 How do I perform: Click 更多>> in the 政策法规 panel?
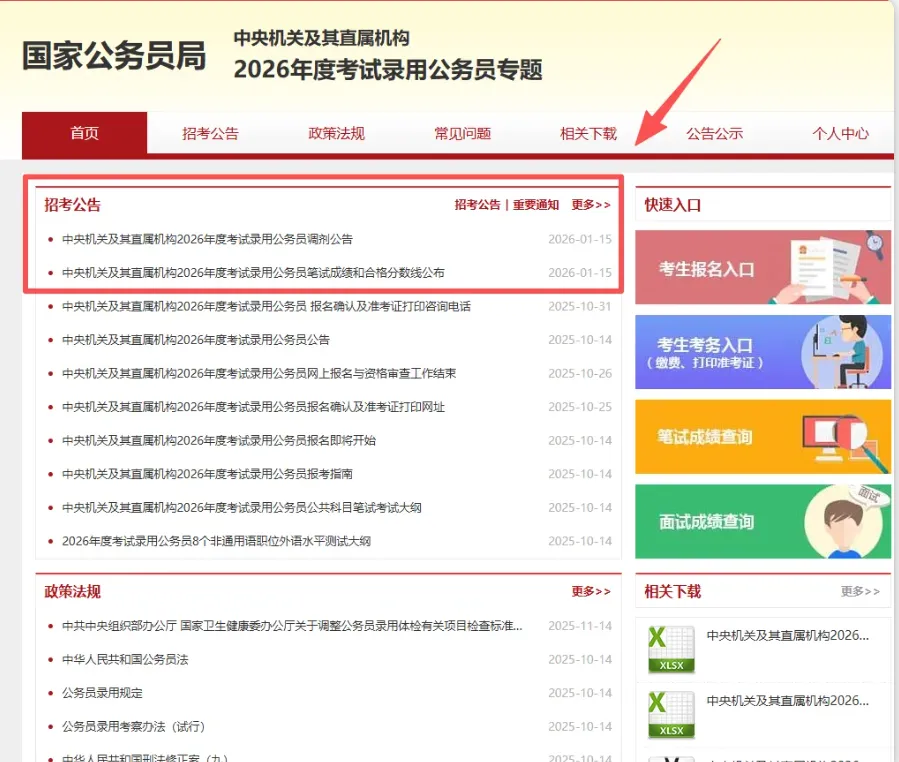pos(591,591)
